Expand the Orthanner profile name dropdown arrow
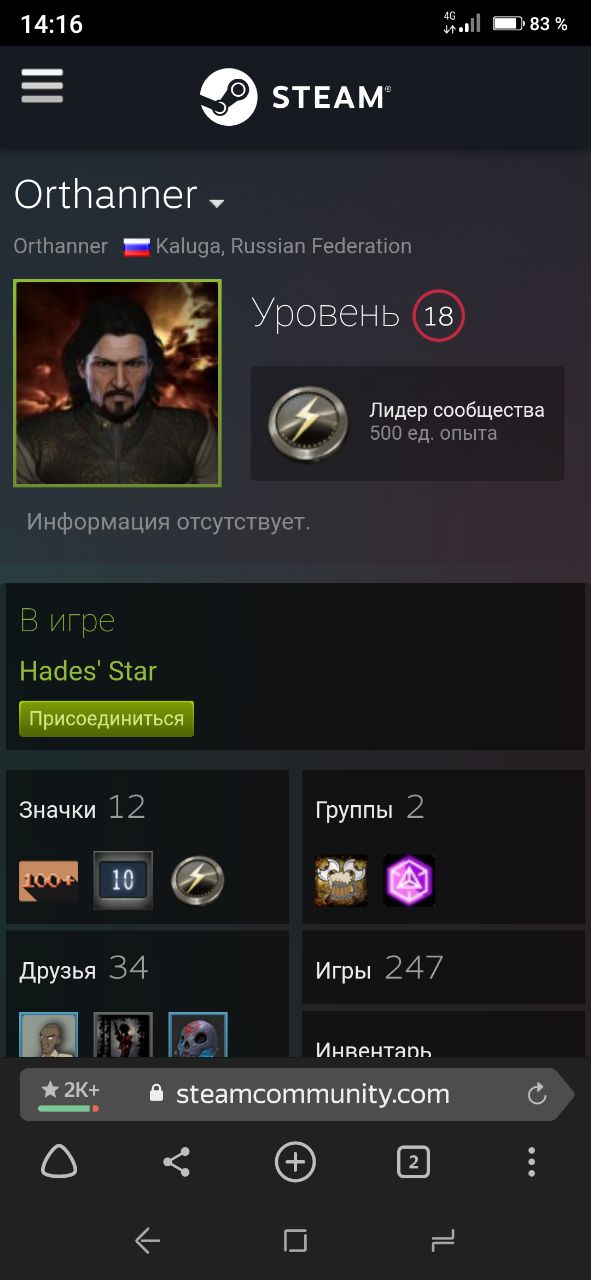Viewport: 591px width, 1280px height. (x=217, y=203)
